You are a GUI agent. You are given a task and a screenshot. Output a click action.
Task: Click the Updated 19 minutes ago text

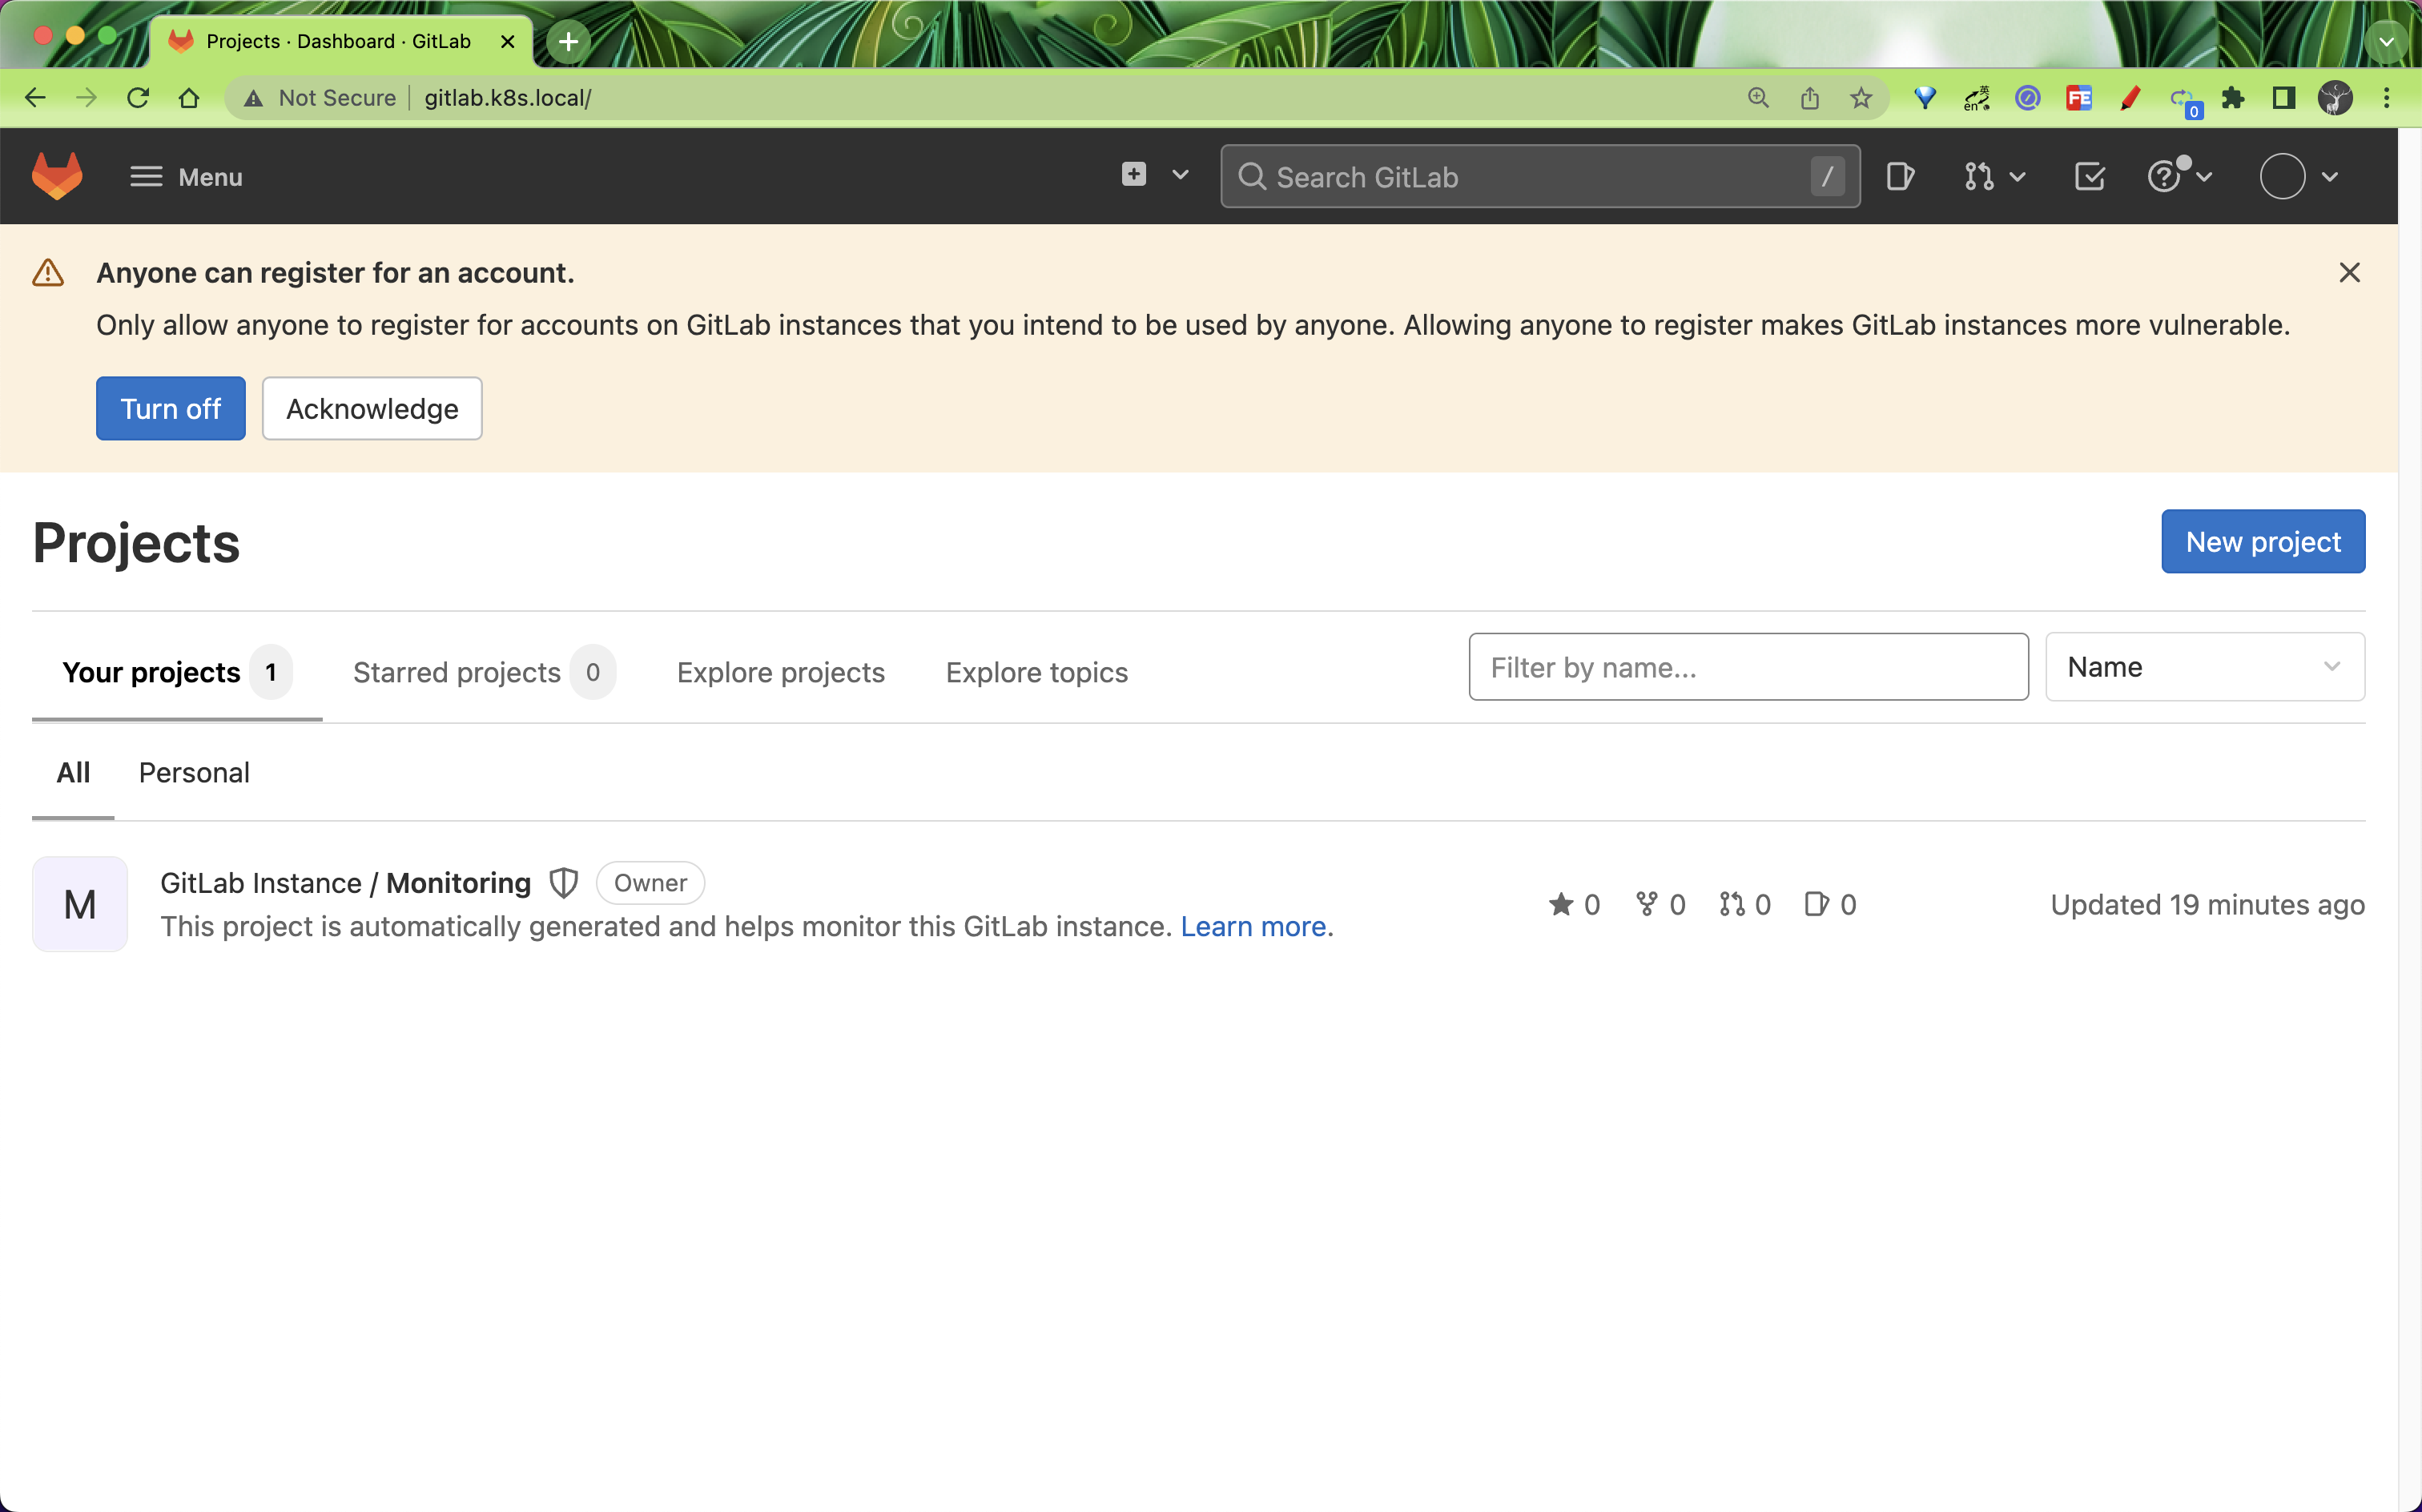2207,904
